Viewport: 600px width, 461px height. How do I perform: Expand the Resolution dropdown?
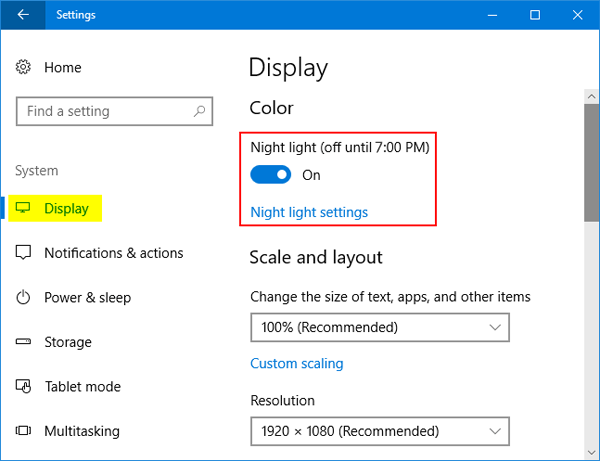click(x=379, y=431)
